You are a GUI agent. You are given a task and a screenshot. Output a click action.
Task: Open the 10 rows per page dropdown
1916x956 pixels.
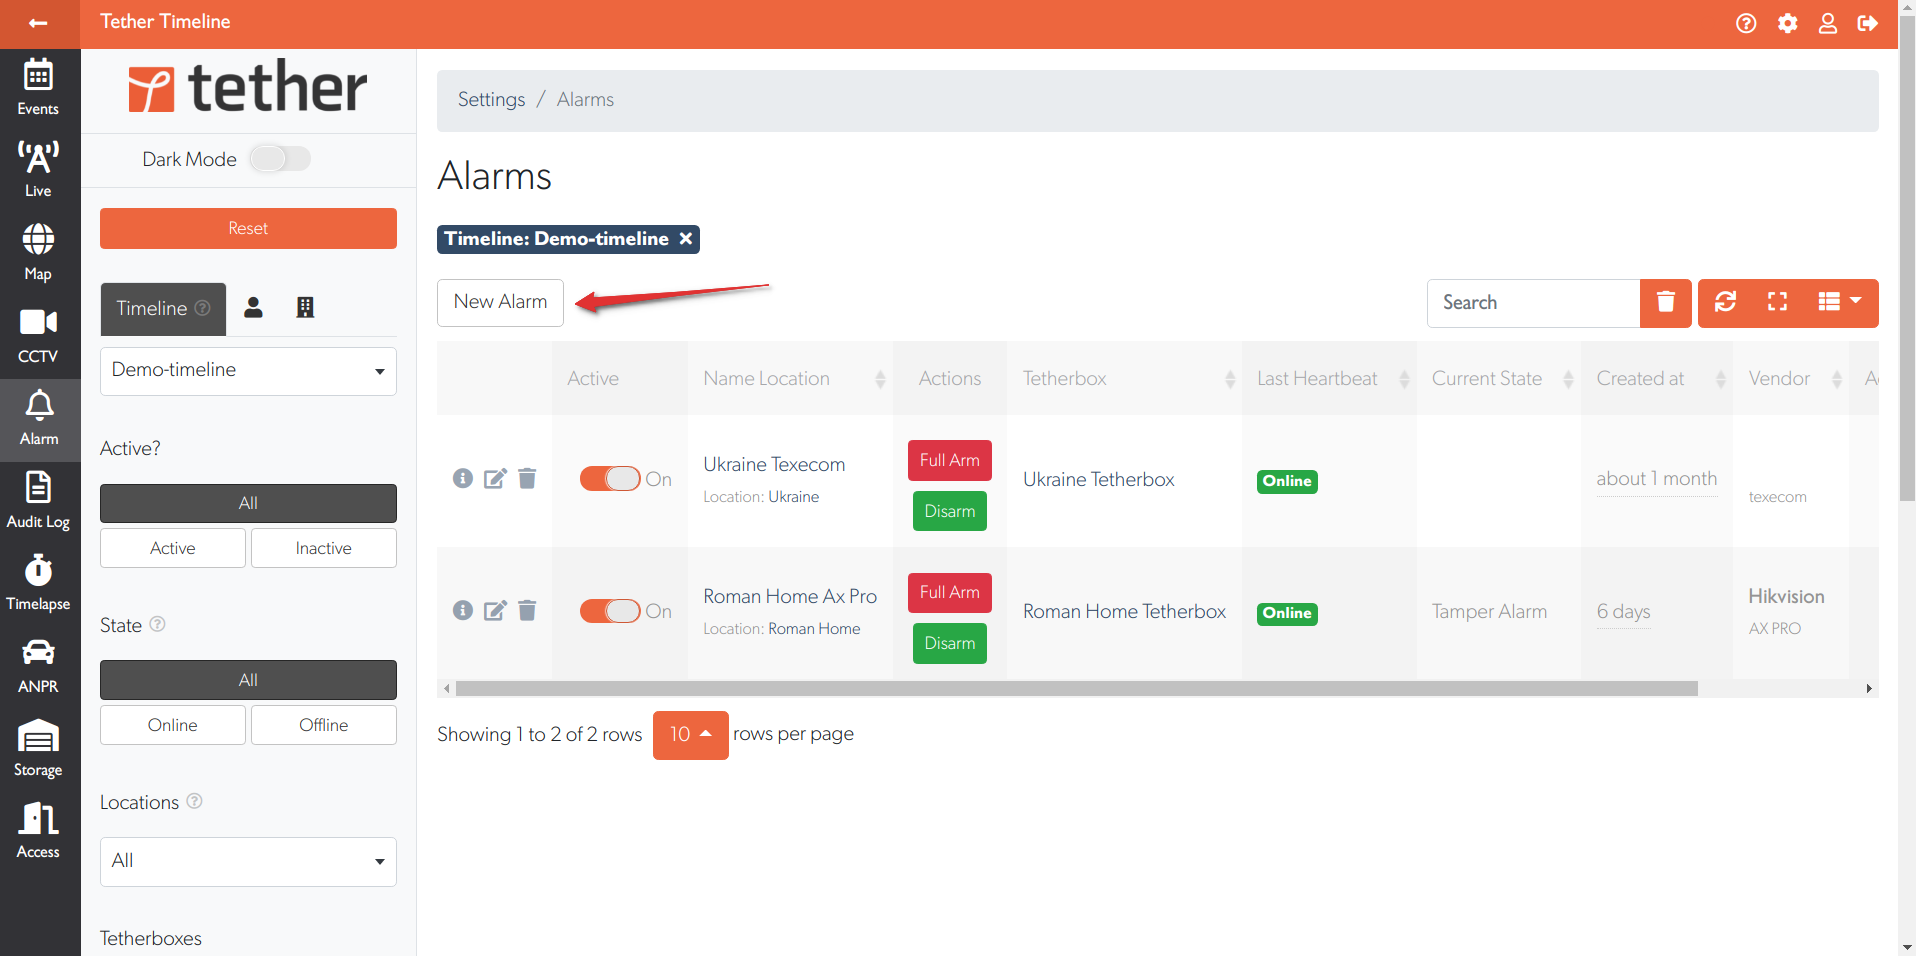[690, 735]
